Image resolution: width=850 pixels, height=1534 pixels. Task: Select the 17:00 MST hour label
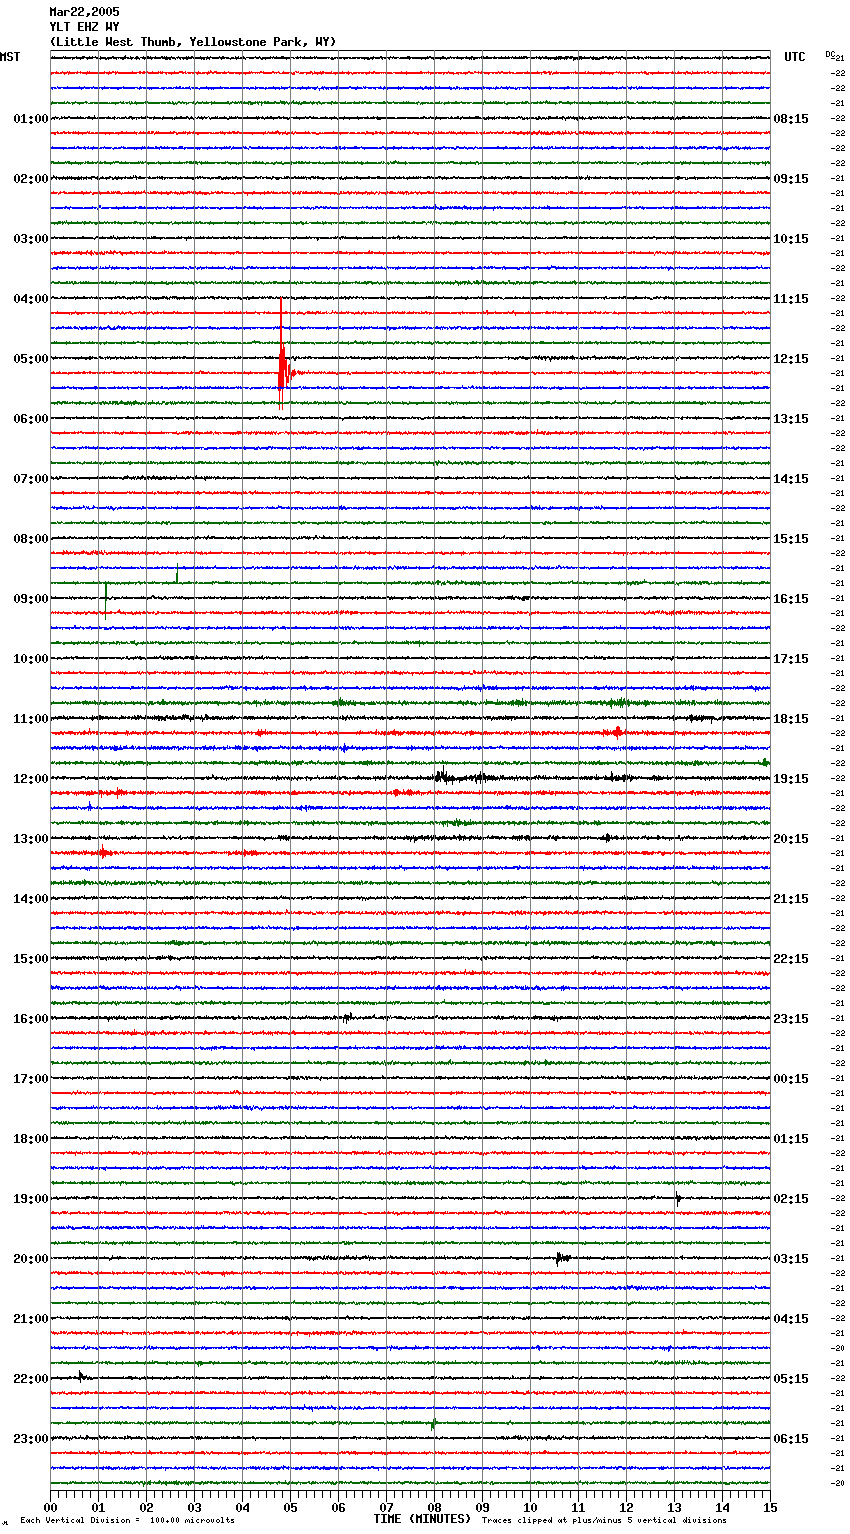31,1079
